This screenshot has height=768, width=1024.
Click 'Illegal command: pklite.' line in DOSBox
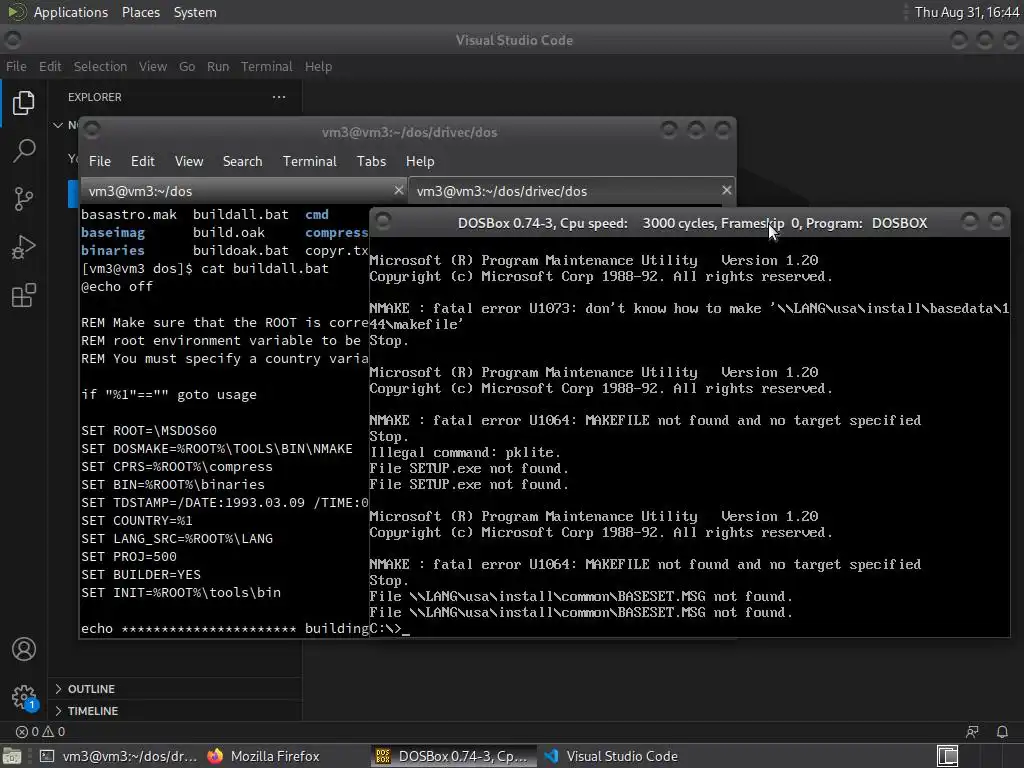click(x=465, y=453)
